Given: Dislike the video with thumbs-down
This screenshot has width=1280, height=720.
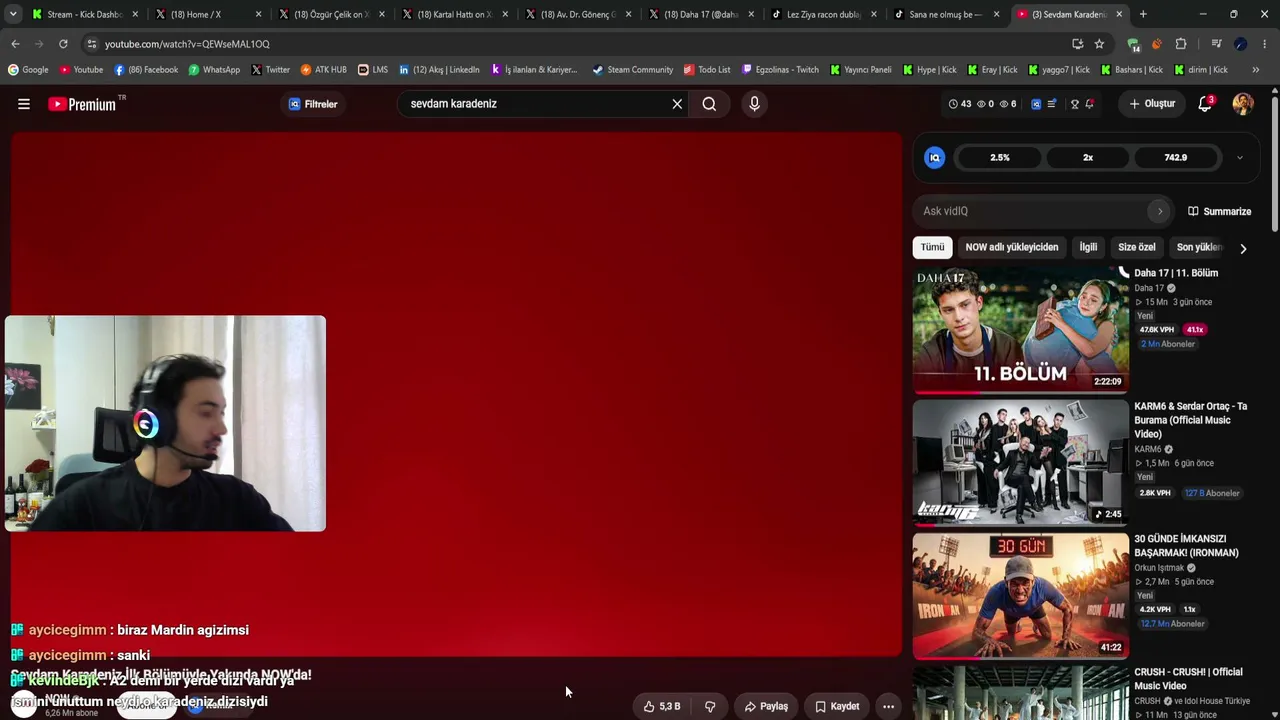Looking at the screenshot, I should (710, 706).
